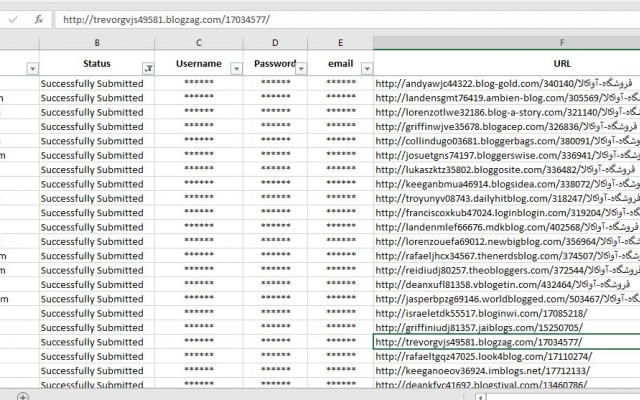Viewport: 640px width, 400px height.
Task: Click Status cell in rafaeltgqz47025 row
Action: click(97, 356)
